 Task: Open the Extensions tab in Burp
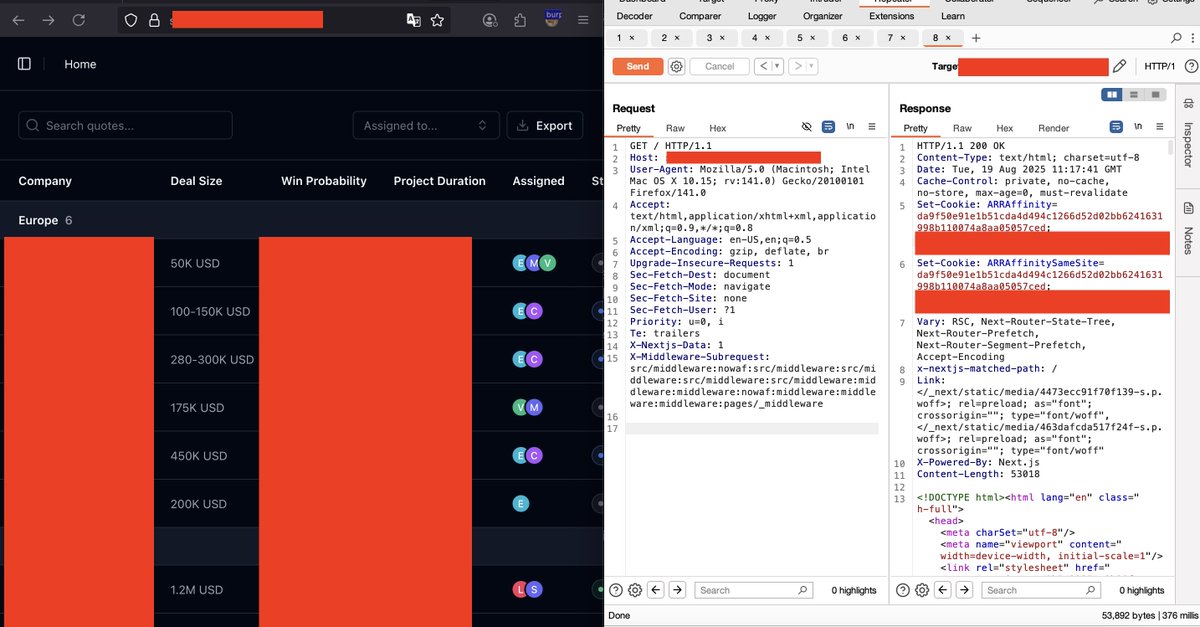891,16
